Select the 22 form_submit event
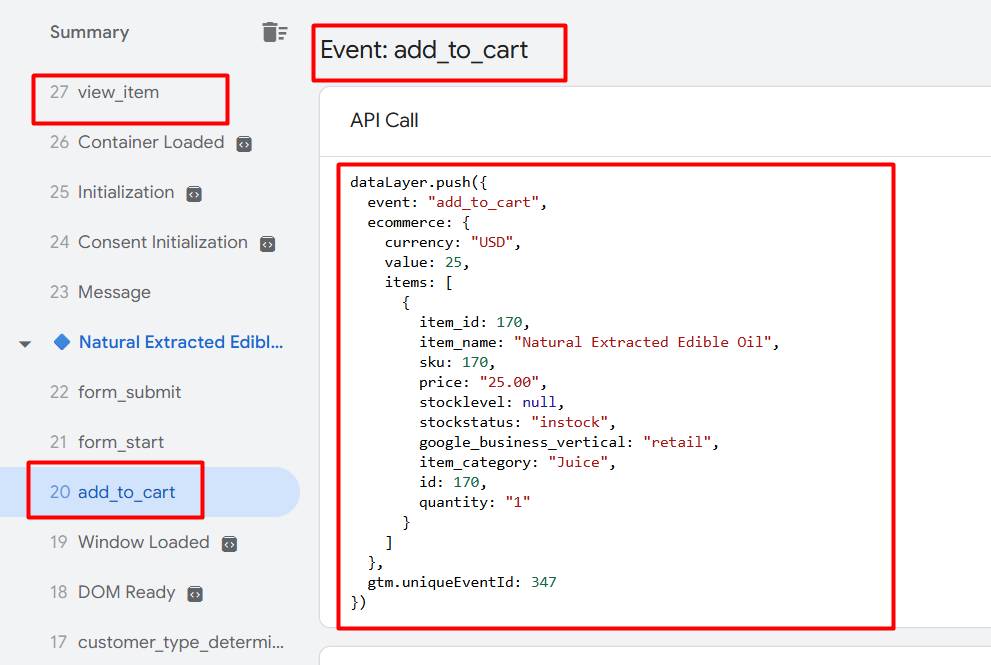This screenshot has width=991, height=665. pos(129,392)
